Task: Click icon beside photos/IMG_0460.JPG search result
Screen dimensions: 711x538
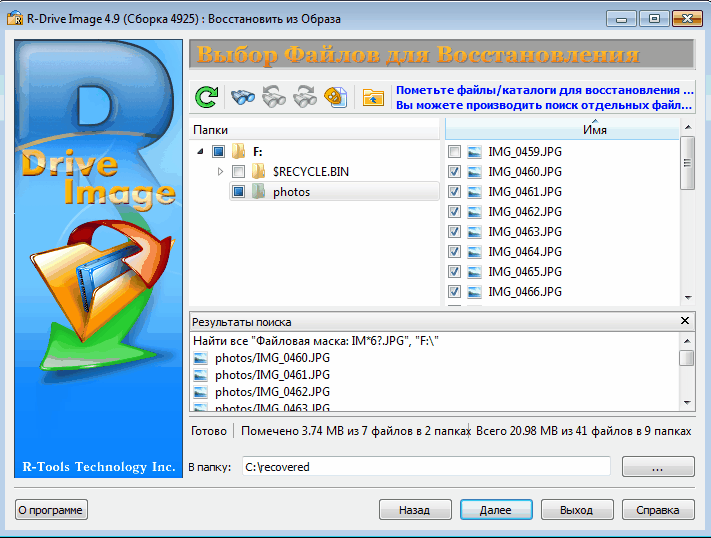Action: (x=200, y=358)
